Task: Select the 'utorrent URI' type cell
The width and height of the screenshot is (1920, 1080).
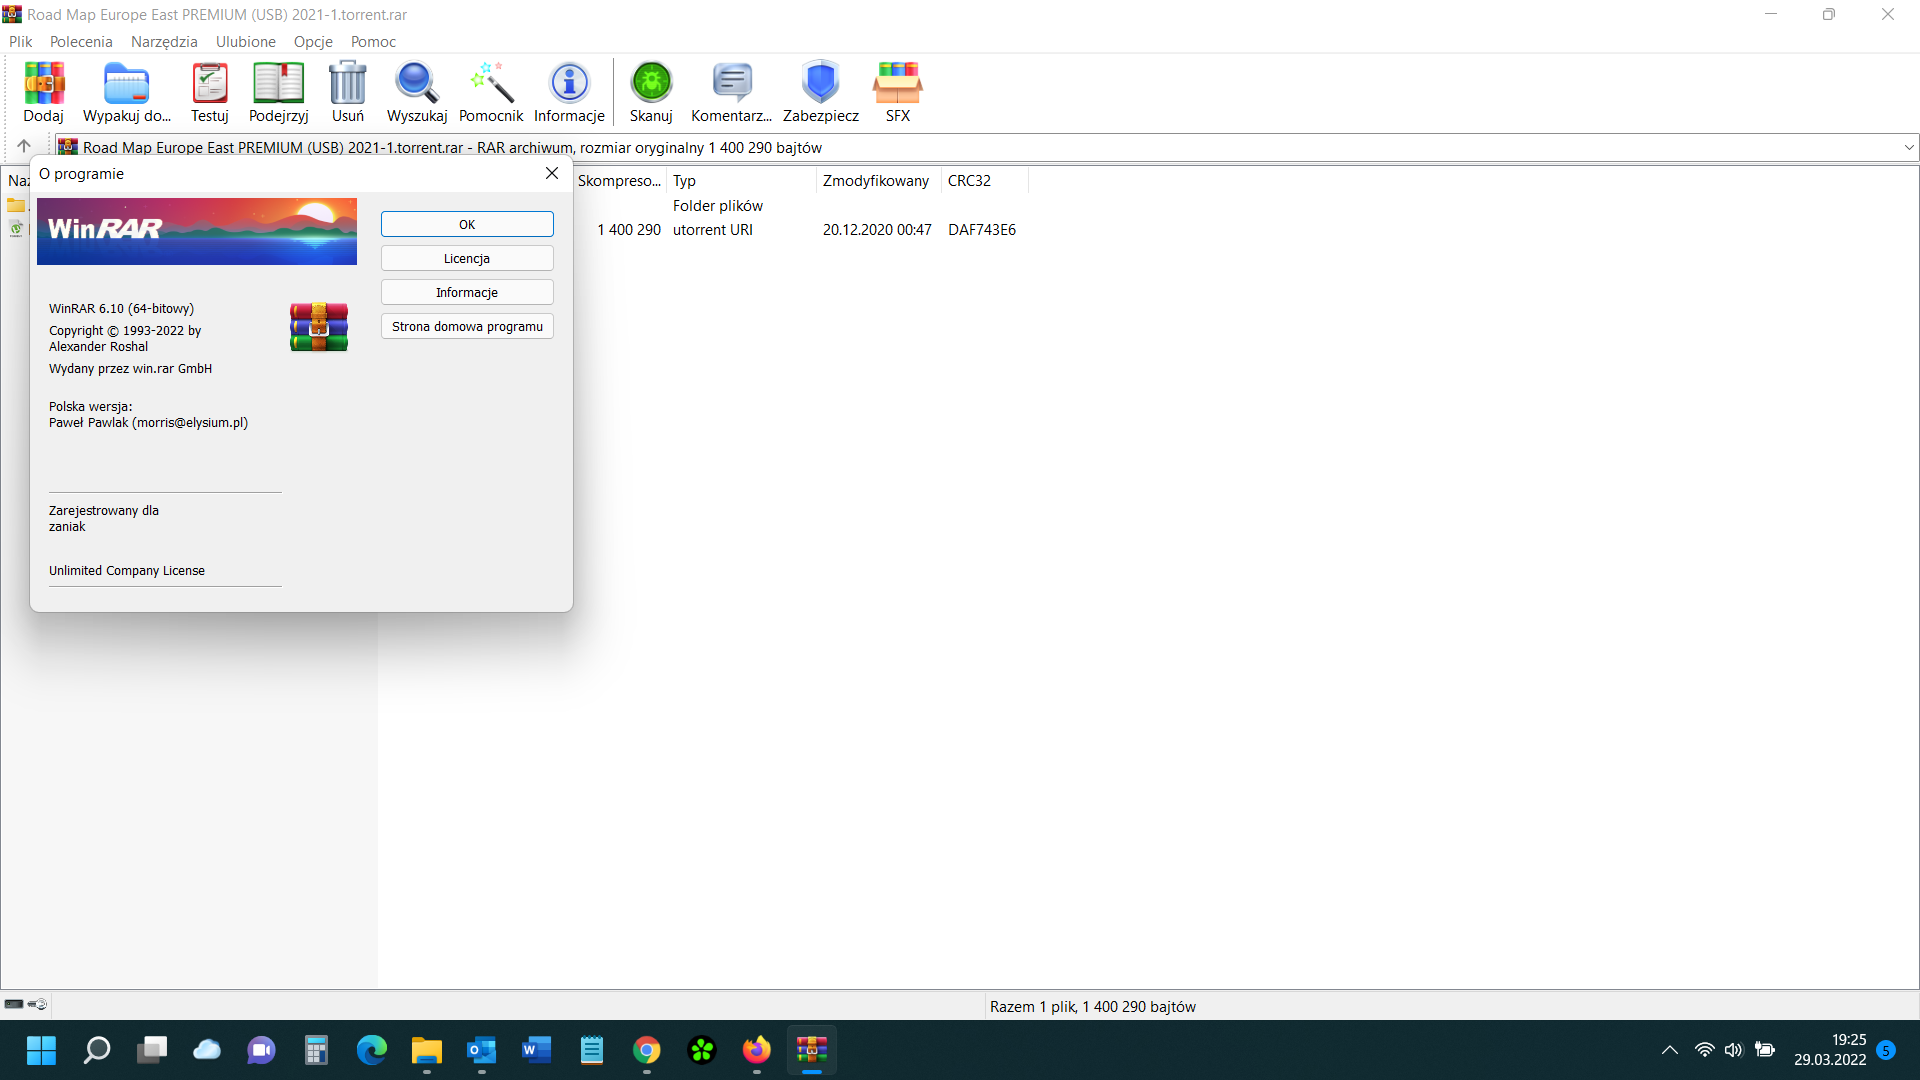Action: pyautogui.click(x=713, y=229)
